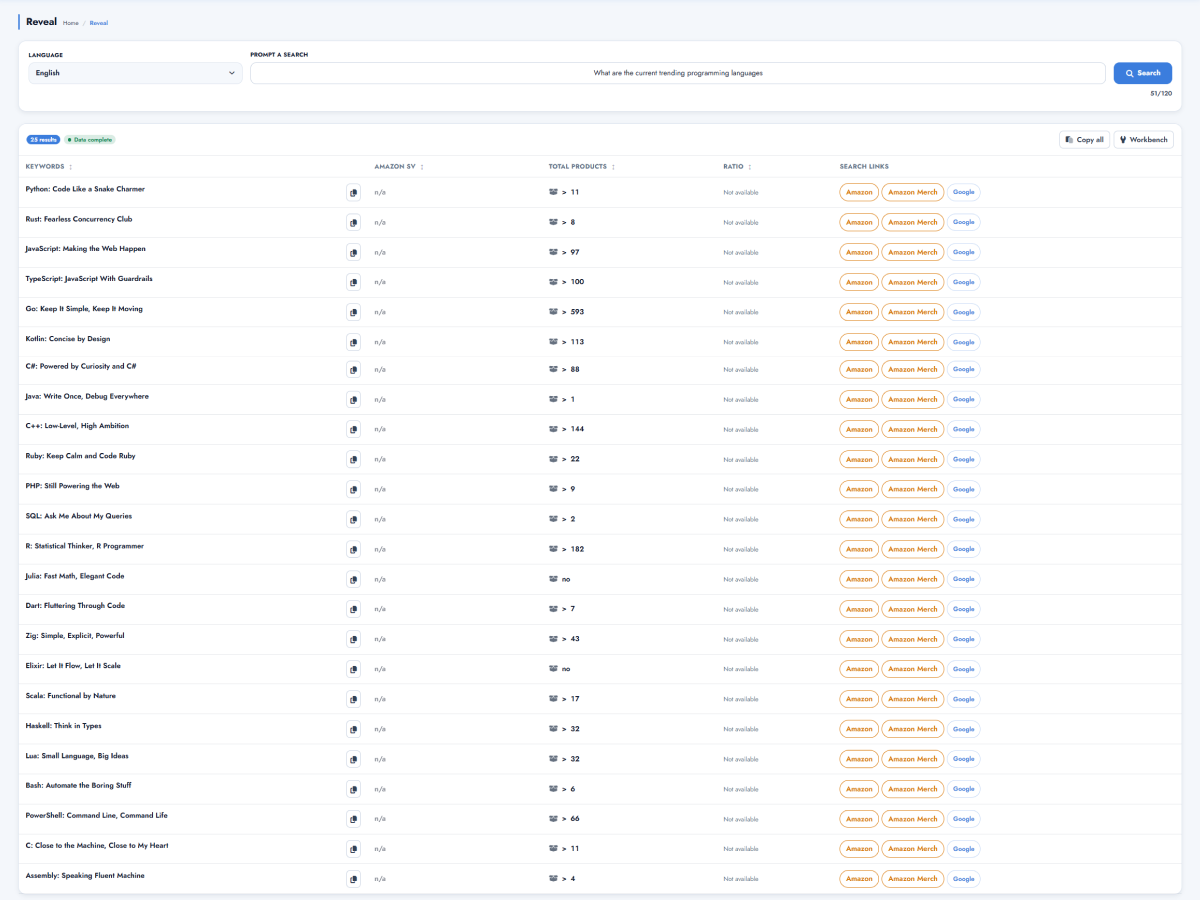Viewport: 1200px width, 900px height.
Task: Copy the Haskell: Think in Types keyword
Action: (353, 729)
